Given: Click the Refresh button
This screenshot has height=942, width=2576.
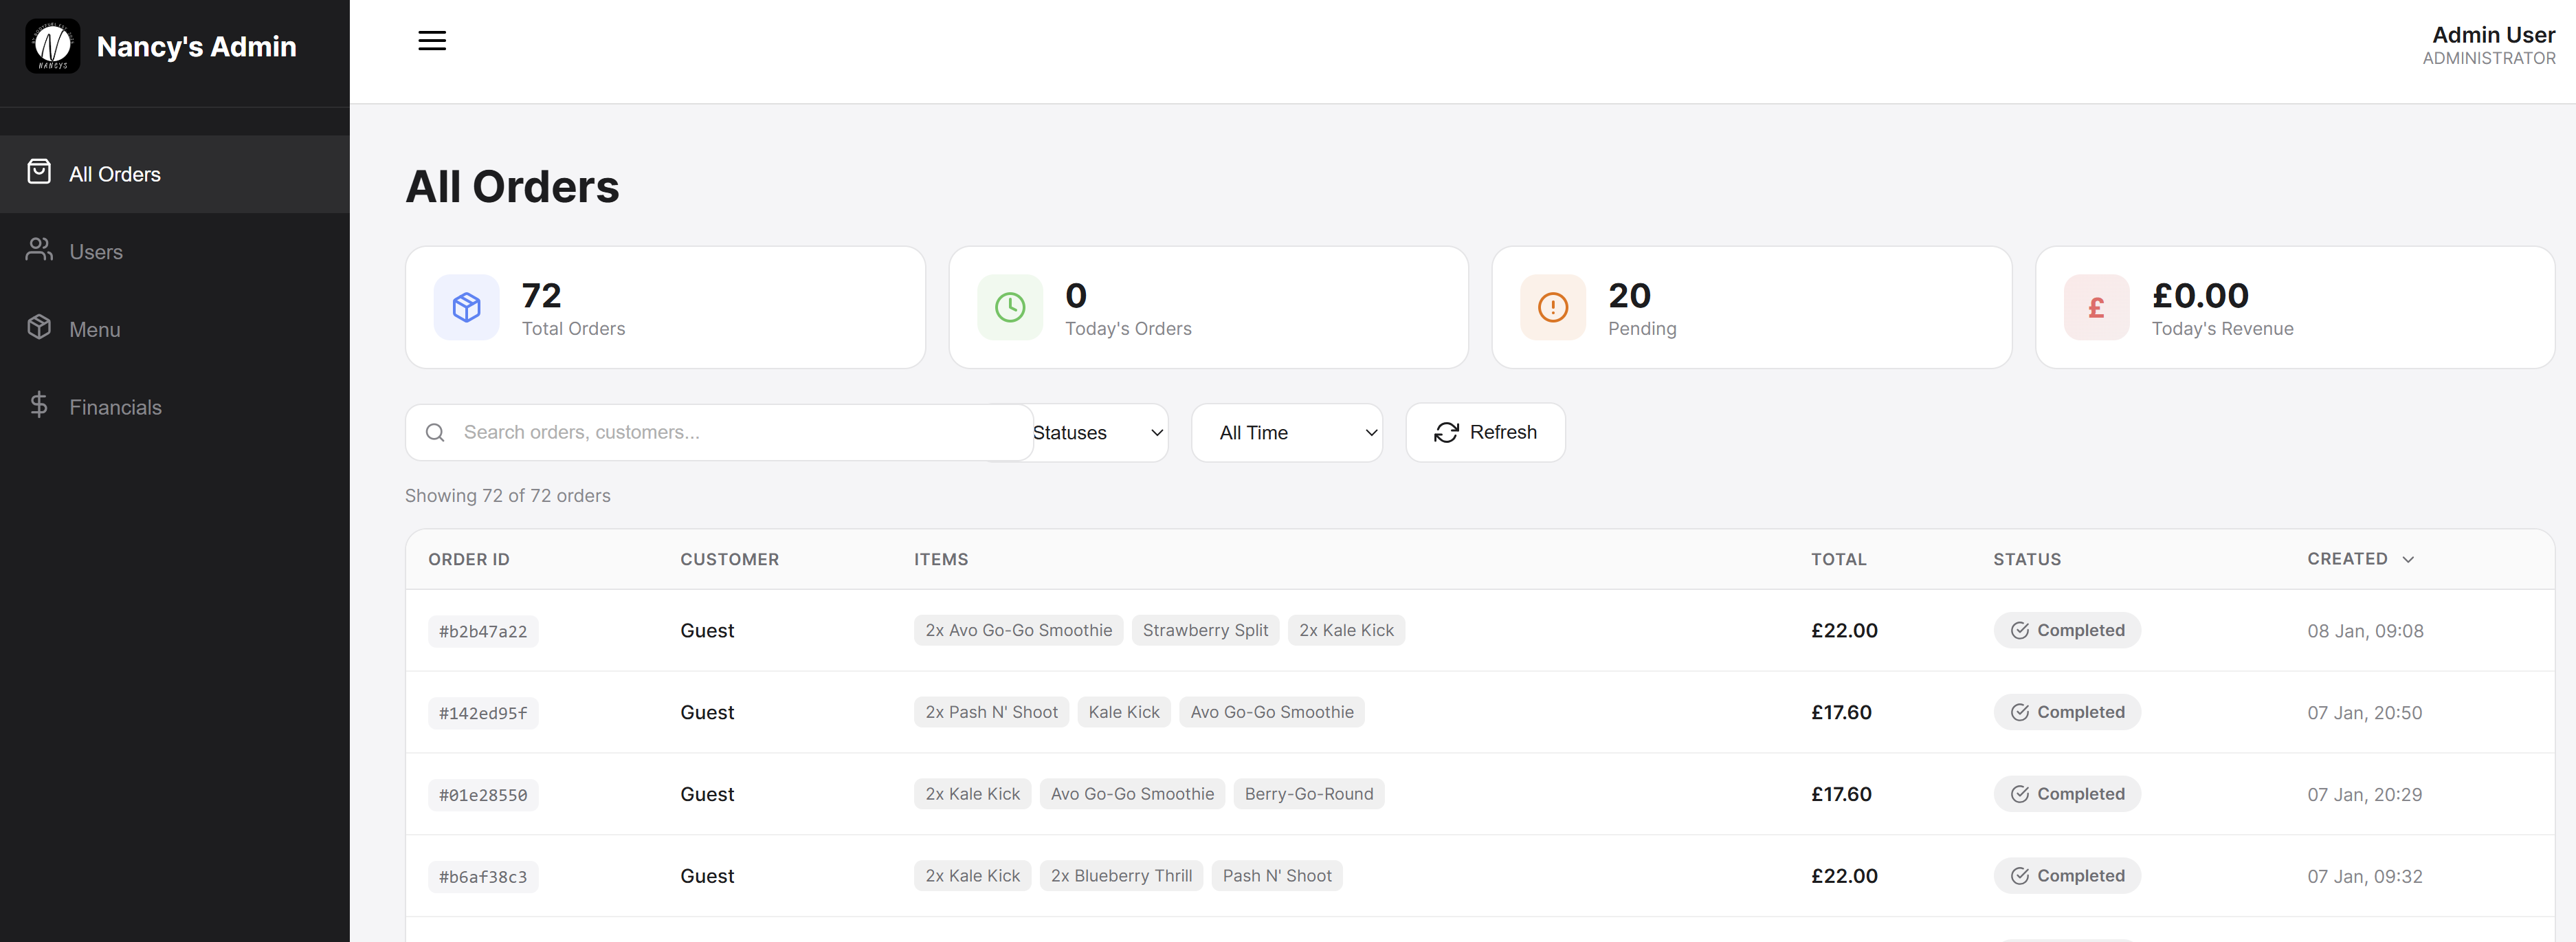Looking at the screenshot, I should pyautogui.click(x=1485, y=433).
